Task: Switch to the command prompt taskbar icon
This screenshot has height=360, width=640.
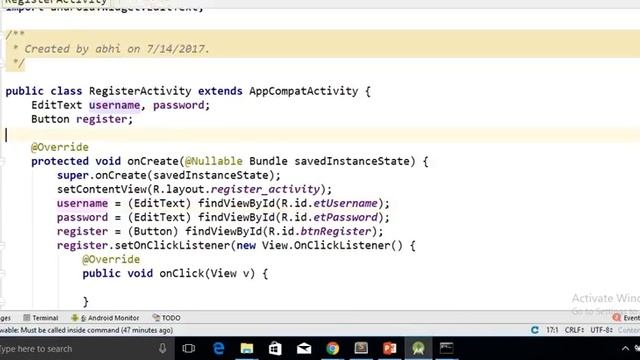Action: pyautogui.click(x=446, y=348)
